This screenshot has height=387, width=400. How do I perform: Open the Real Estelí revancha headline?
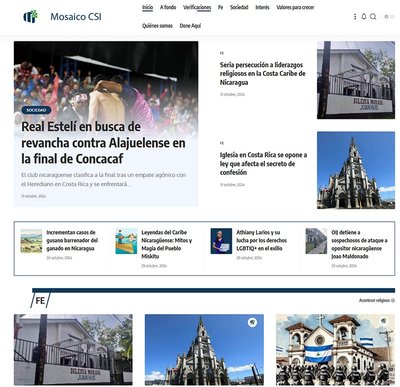tap(103, 143)
